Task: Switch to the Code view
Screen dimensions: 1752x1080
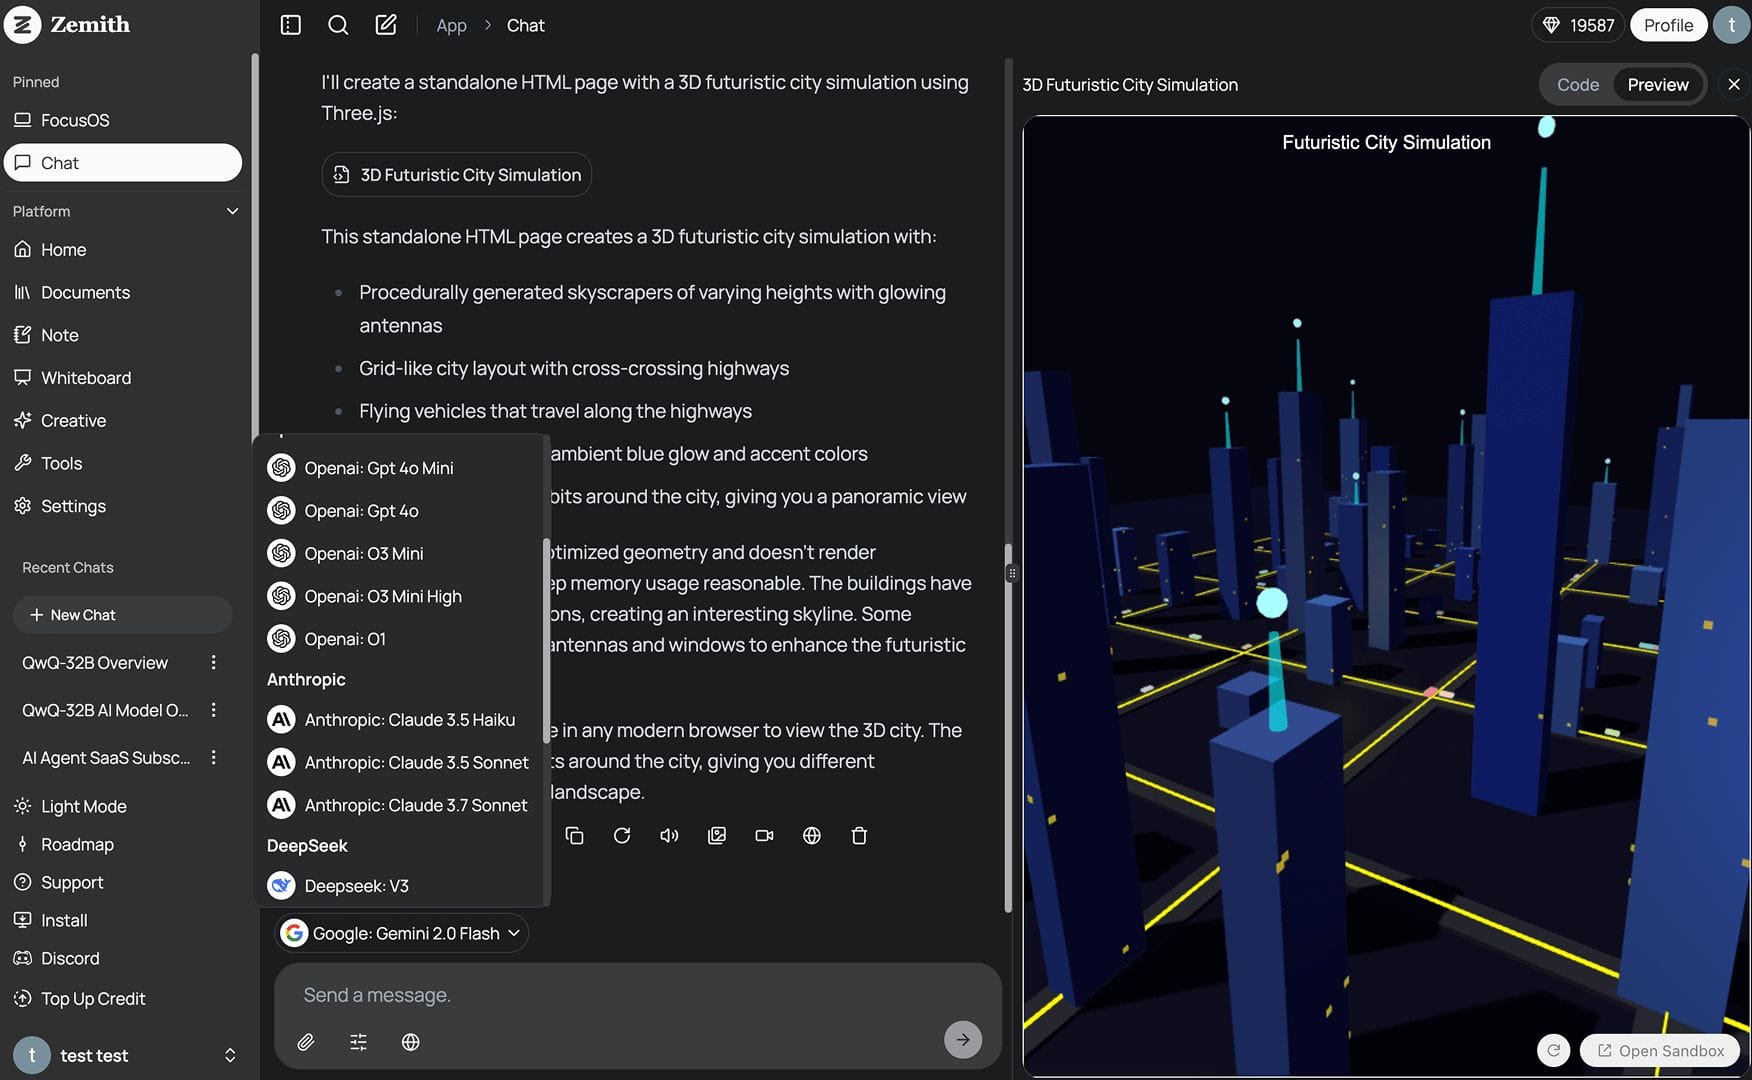Action: click(x=1577, y=85)
